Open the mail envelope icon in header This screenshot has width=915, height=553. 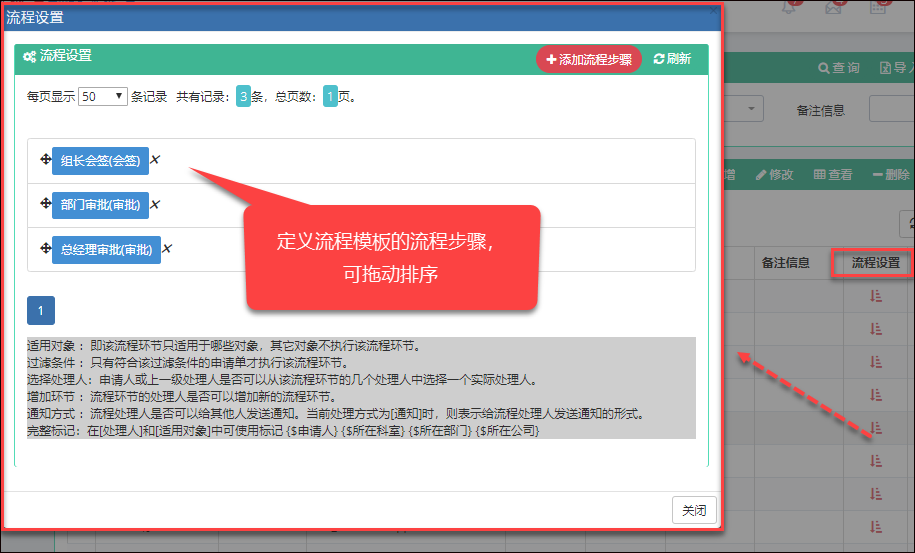point(833,8)
